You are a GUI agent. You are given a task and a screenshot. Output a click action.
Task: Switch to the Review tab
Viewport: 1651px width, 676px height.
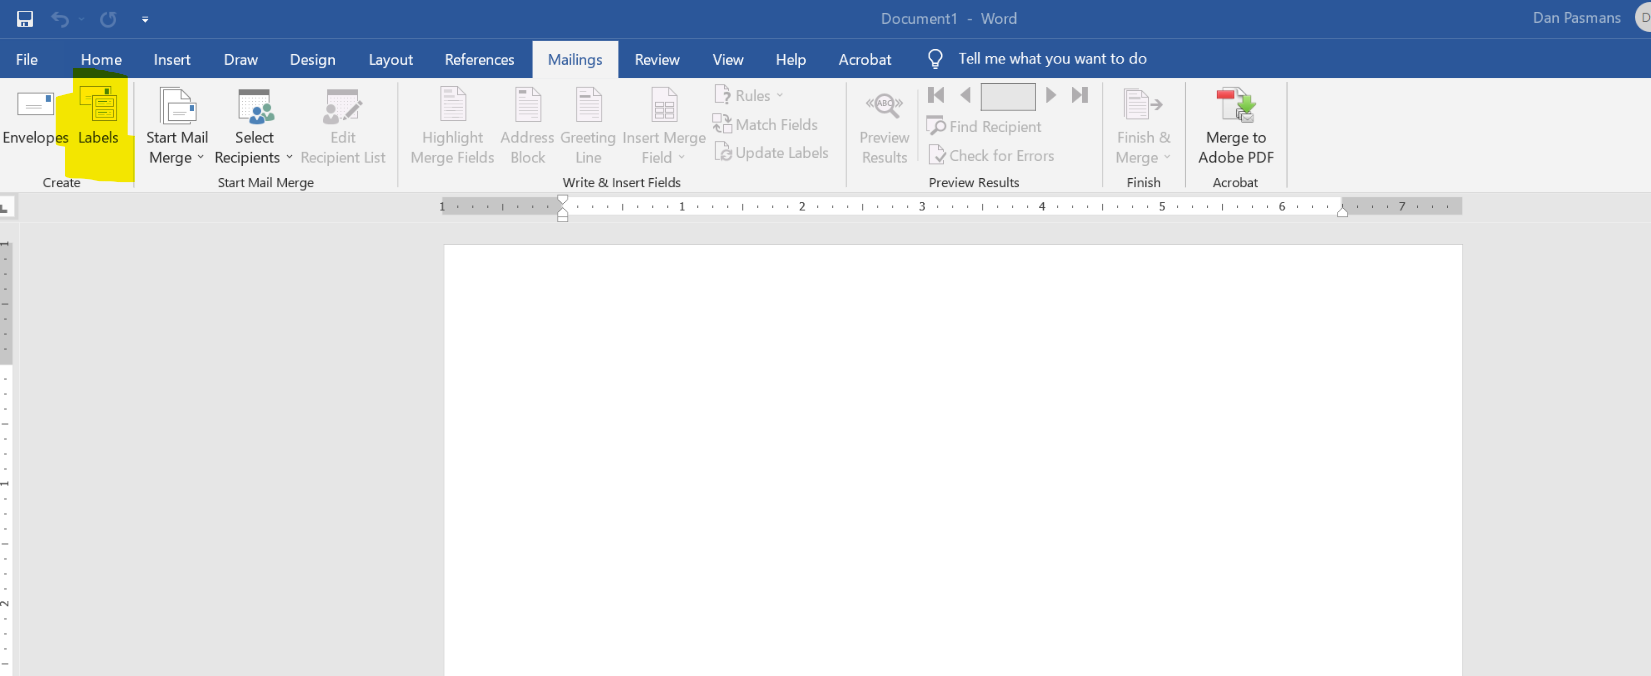coord(657,60)
